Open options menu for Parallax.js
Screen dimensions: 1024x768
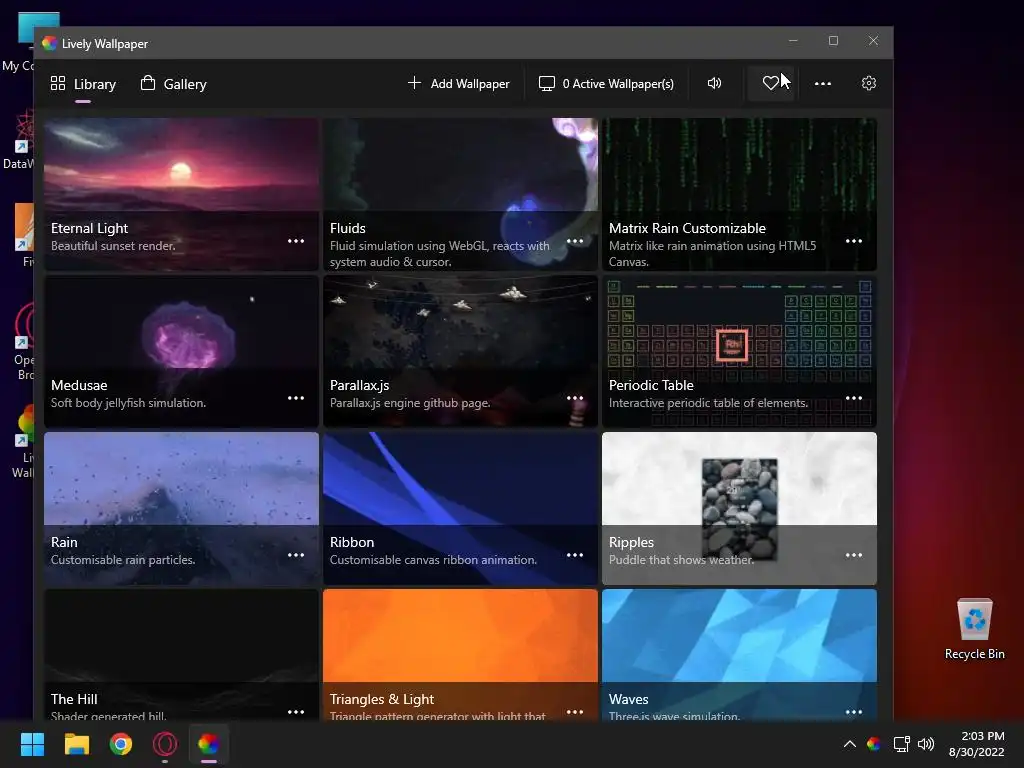point(575,398)
